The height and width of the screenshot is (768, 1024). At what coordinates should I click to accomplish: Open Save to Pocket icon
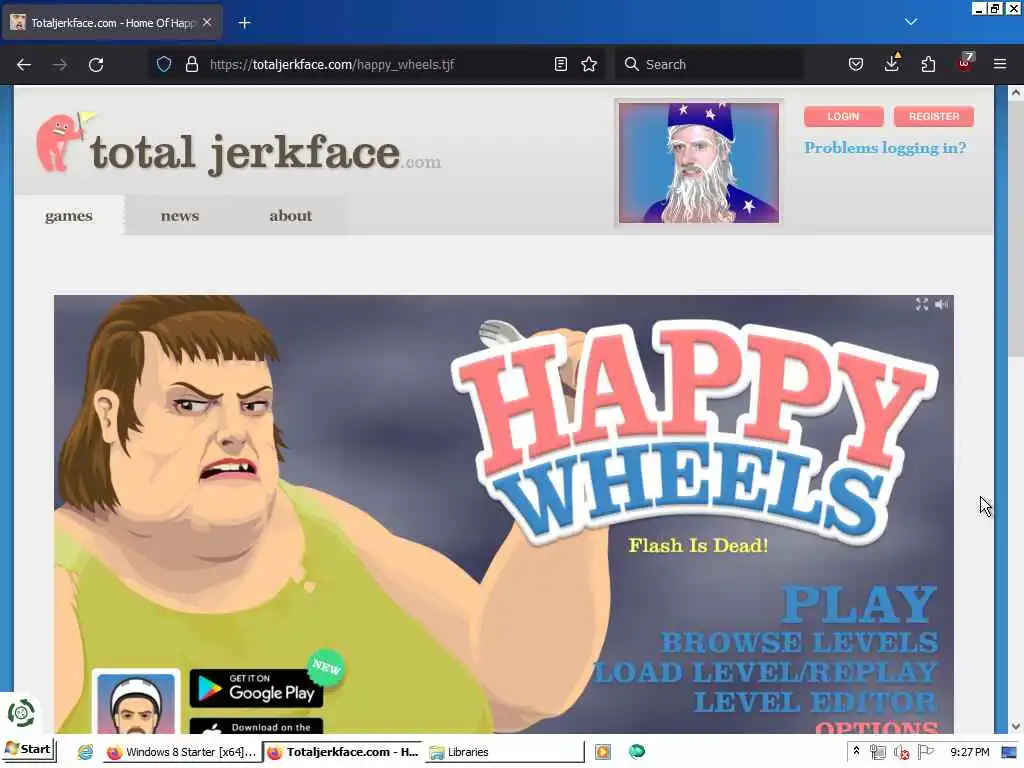pyautogui.click(x=856, y=64)
